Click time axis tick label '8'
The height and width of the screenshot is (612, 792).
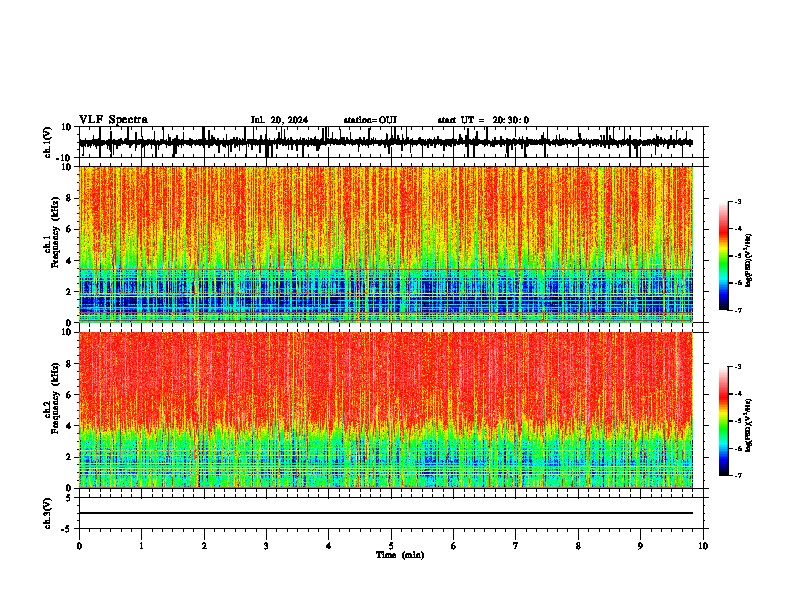pyautogui.click(x=578, y=546)
